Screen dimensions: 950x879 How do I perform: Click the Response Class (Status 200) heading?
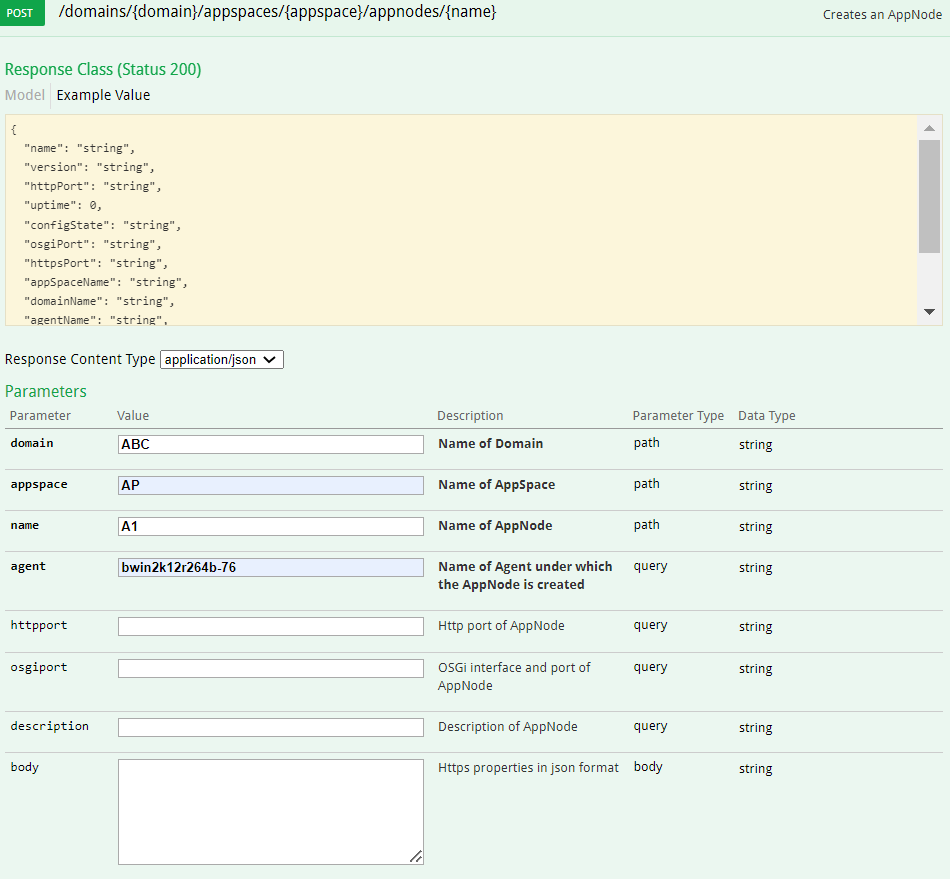[103, 69]
